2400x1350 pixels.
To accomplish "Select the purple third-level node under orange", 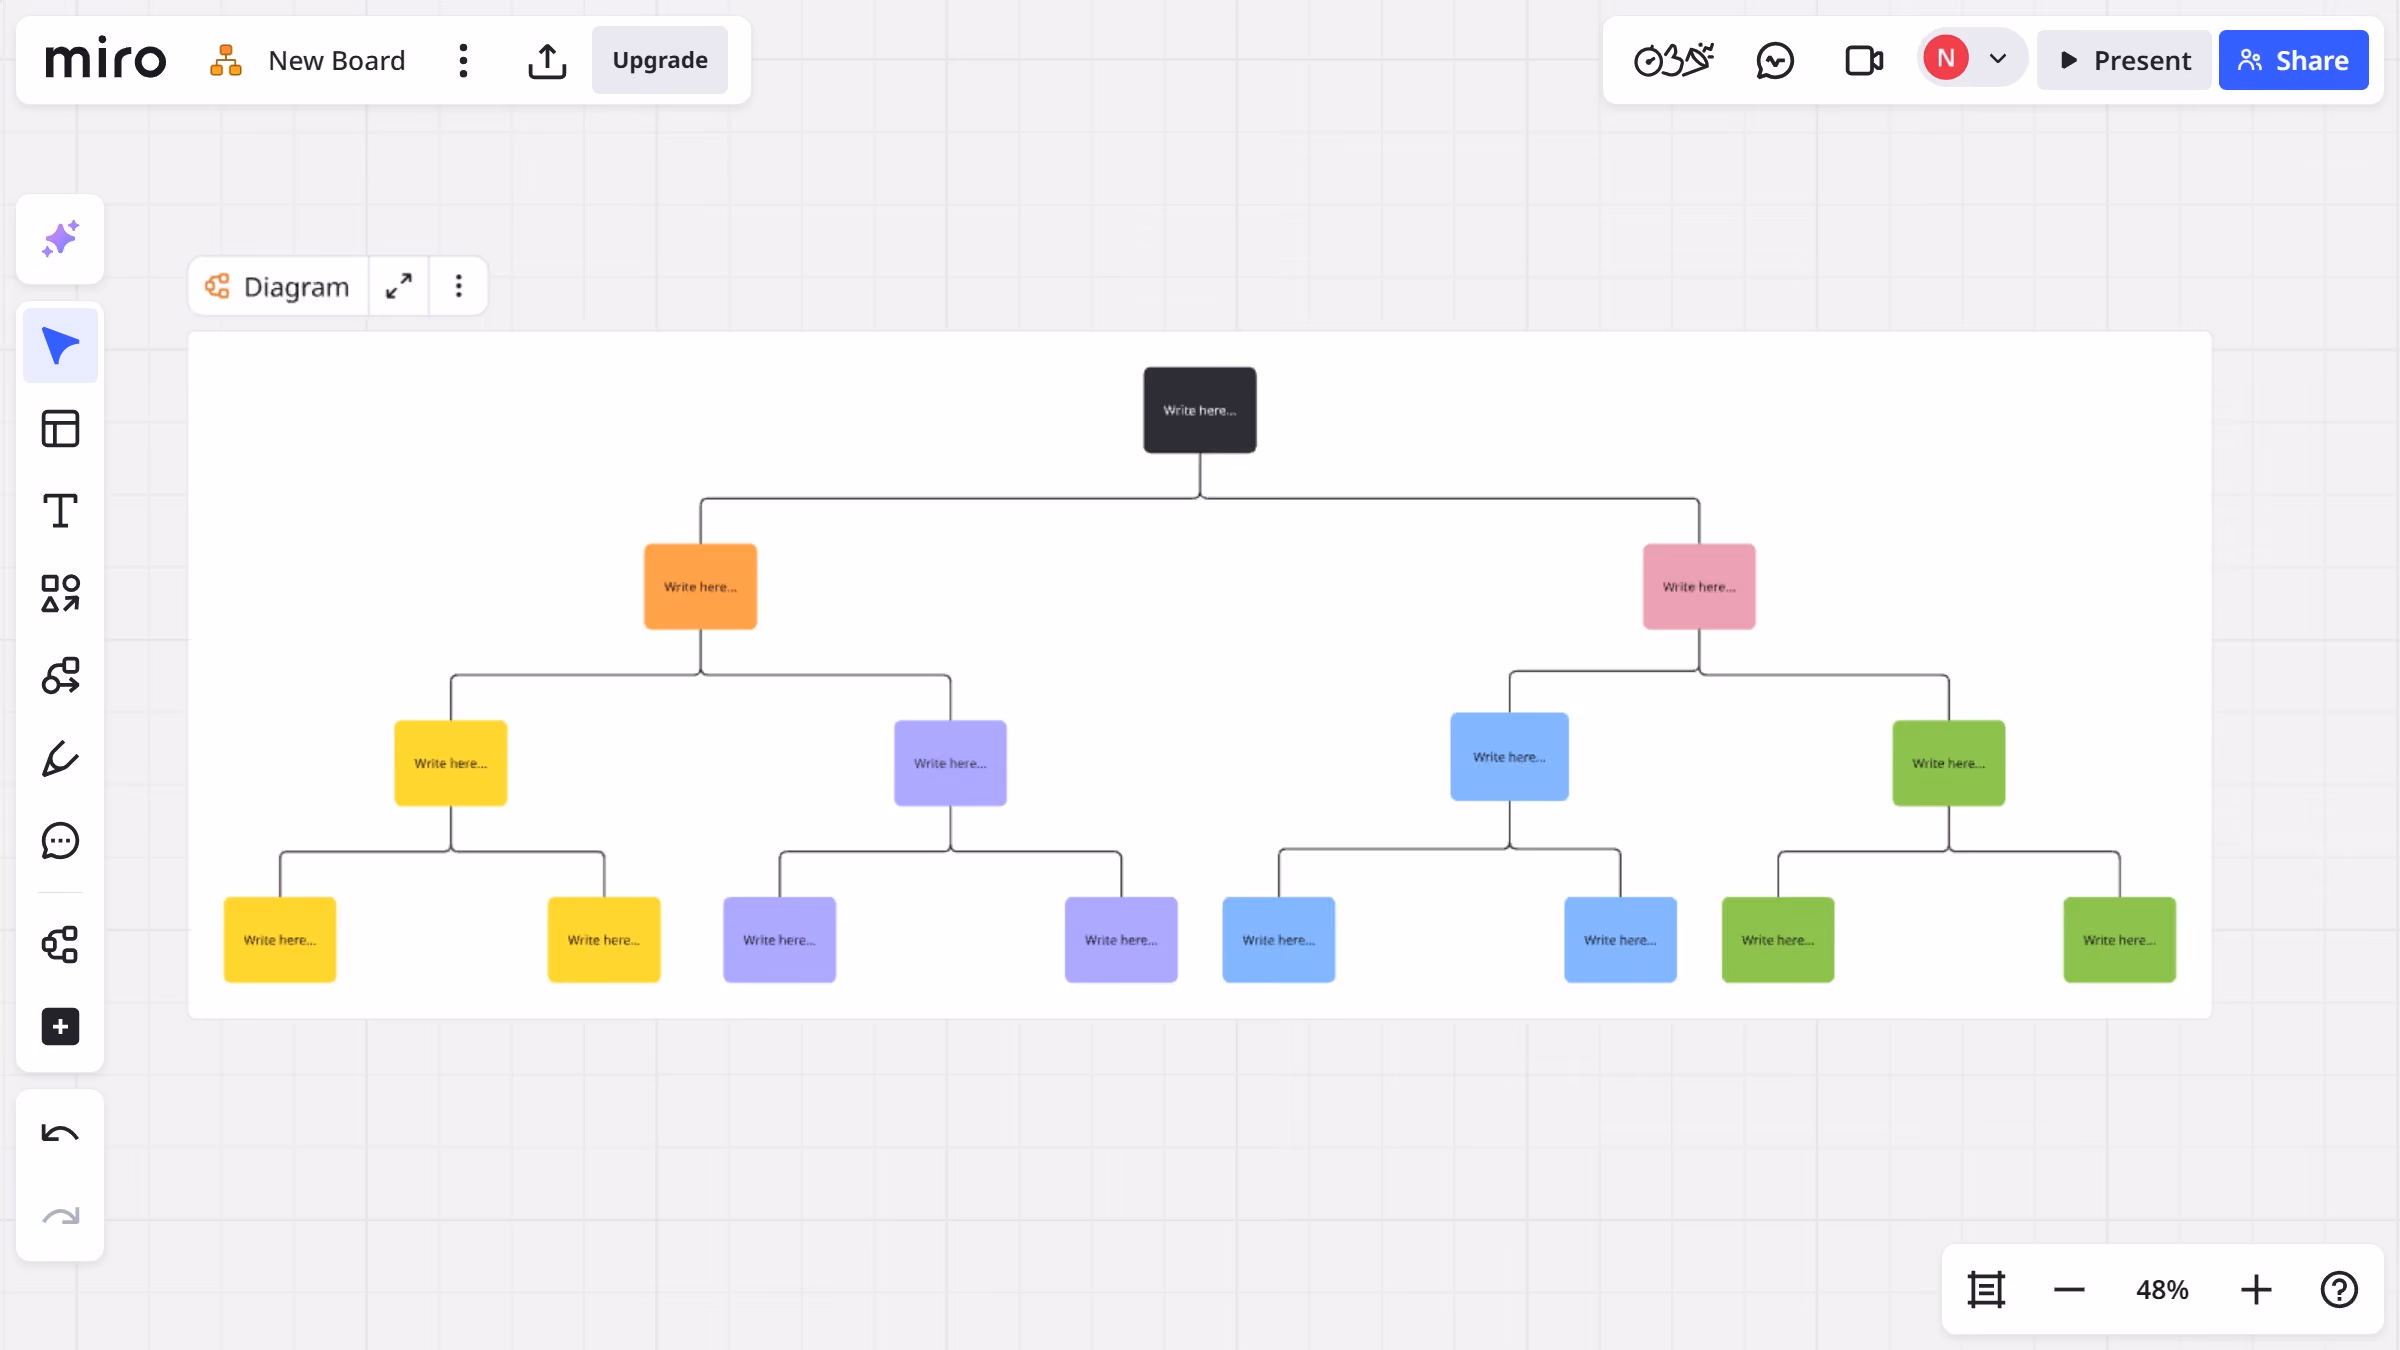I will 950,763.
